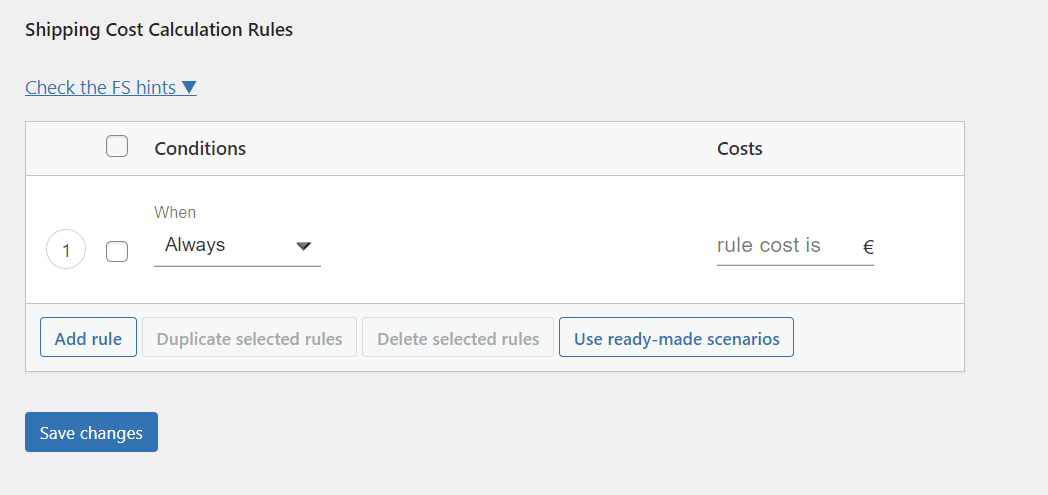
Task: Click Delete selected rules button
Action: tap(458, 338)
